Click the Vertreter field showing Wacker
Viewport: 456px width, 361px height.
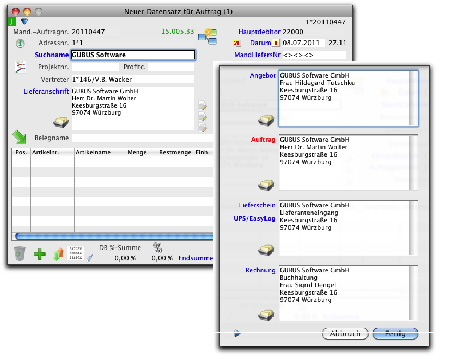pyautogui.click(x=133, y=79)
